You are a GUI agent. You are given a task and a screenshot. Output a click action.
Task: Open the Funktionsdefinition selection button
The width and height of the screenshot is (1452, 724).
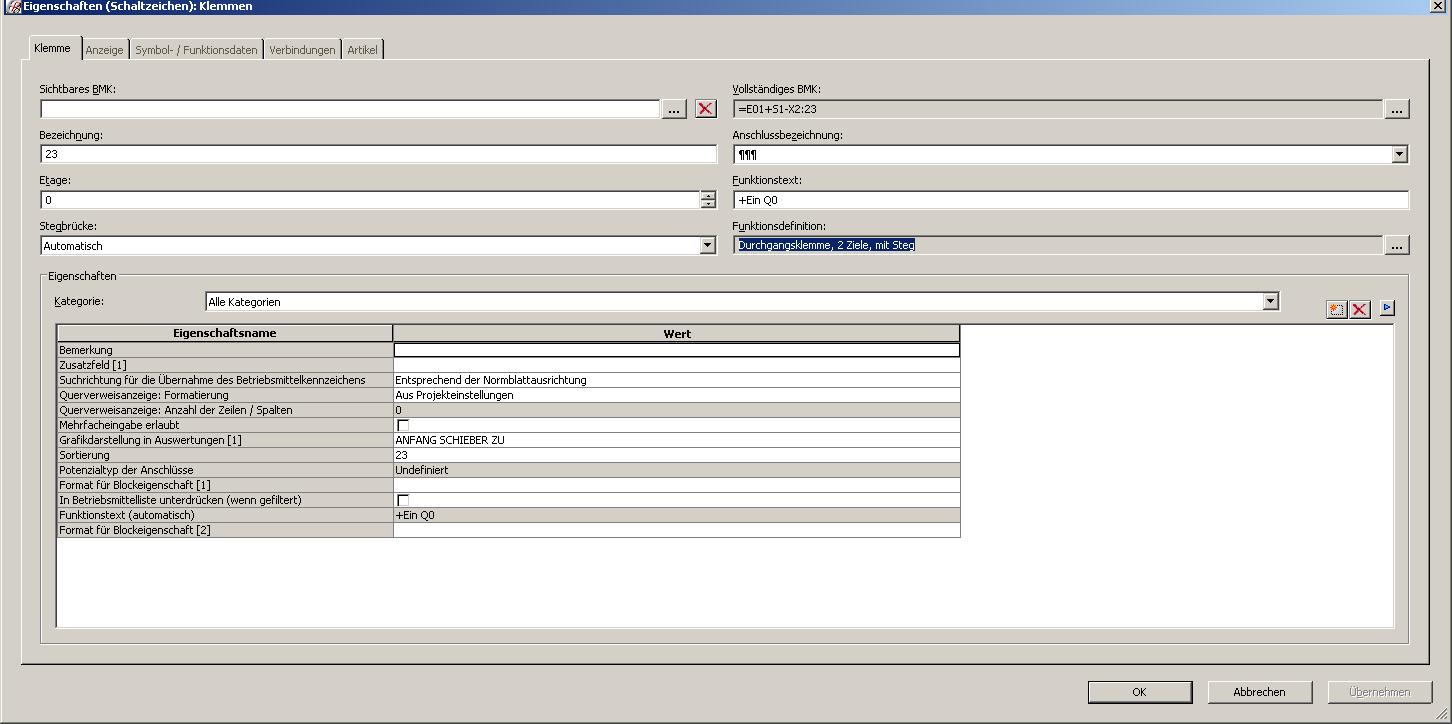1397,245
